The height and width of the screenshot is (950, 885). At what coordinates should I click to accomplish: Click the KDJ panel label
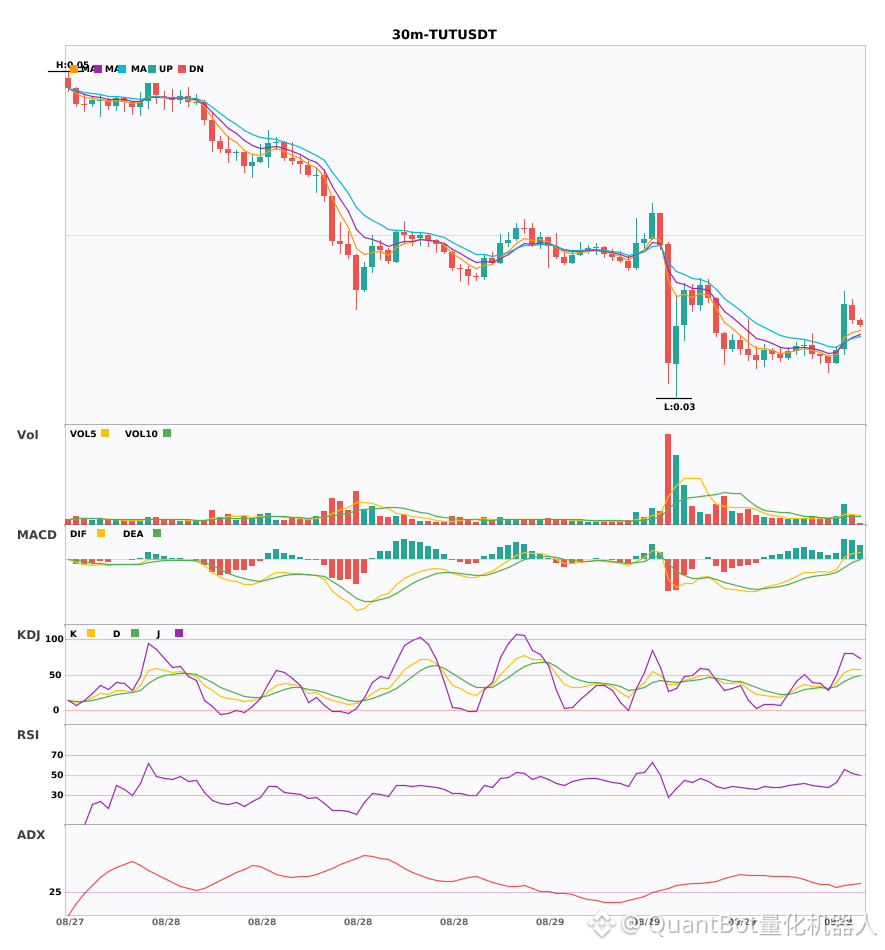click(x=28, y=635)
